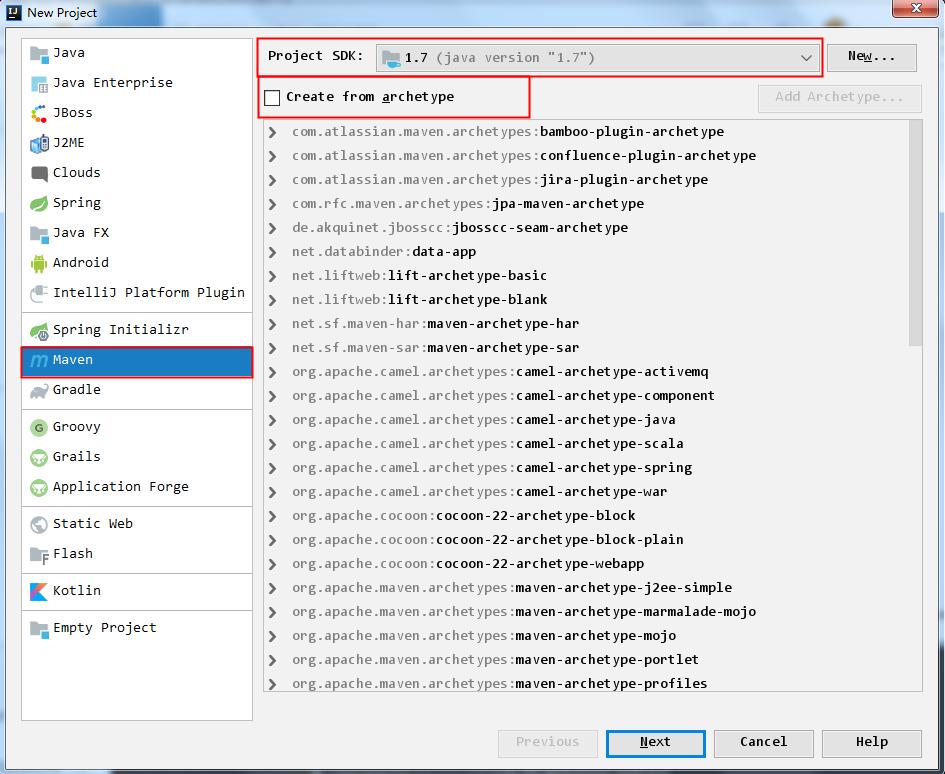Click the Gradle elephant icon
The height and width of the screenshot is (774, 945).
(x=39, y=391)
